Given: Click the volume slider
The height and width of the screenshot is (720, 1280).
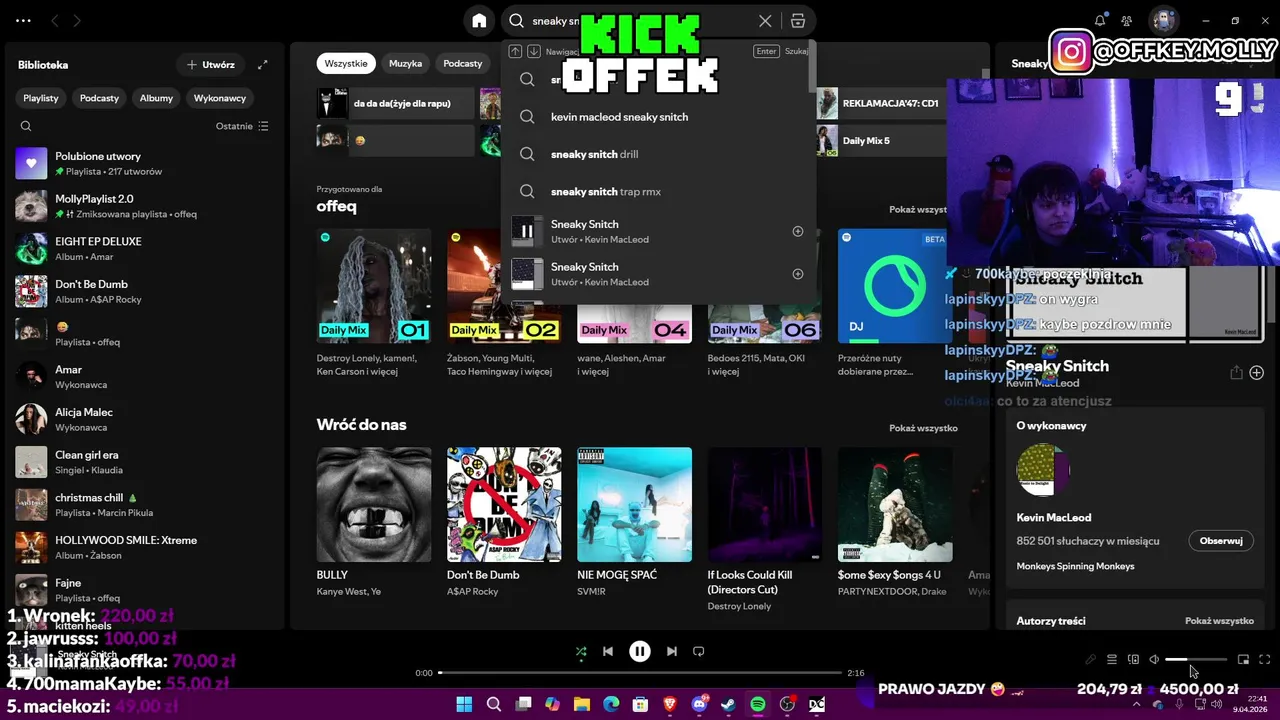Looking at the screenshot, I should point(1196,660).
